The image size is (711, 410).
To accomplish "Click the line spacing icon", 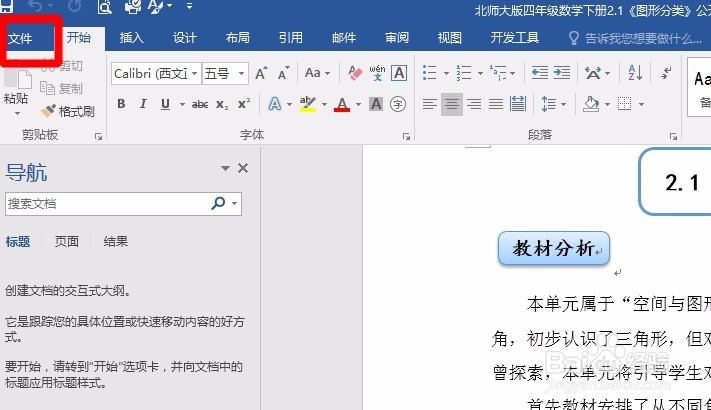I will coord(549,104).
